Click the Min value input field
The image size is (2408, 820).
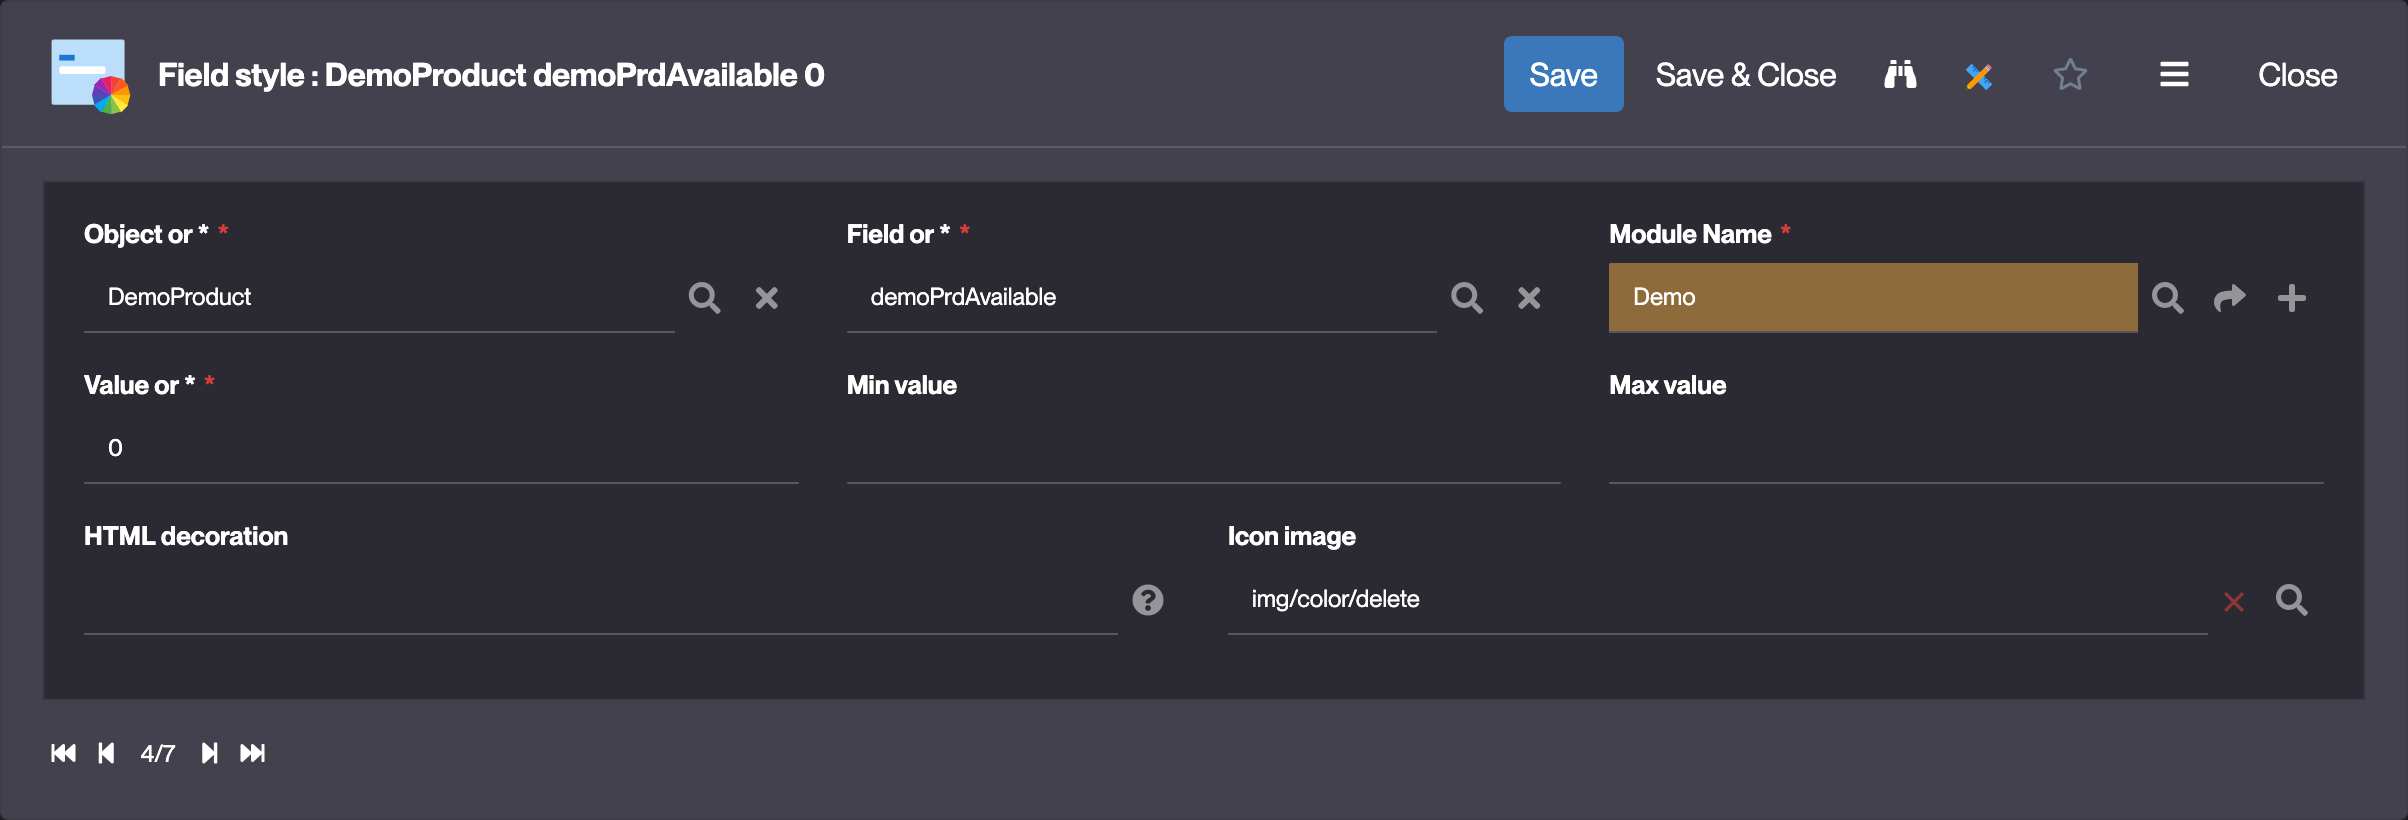(1203, 449)
